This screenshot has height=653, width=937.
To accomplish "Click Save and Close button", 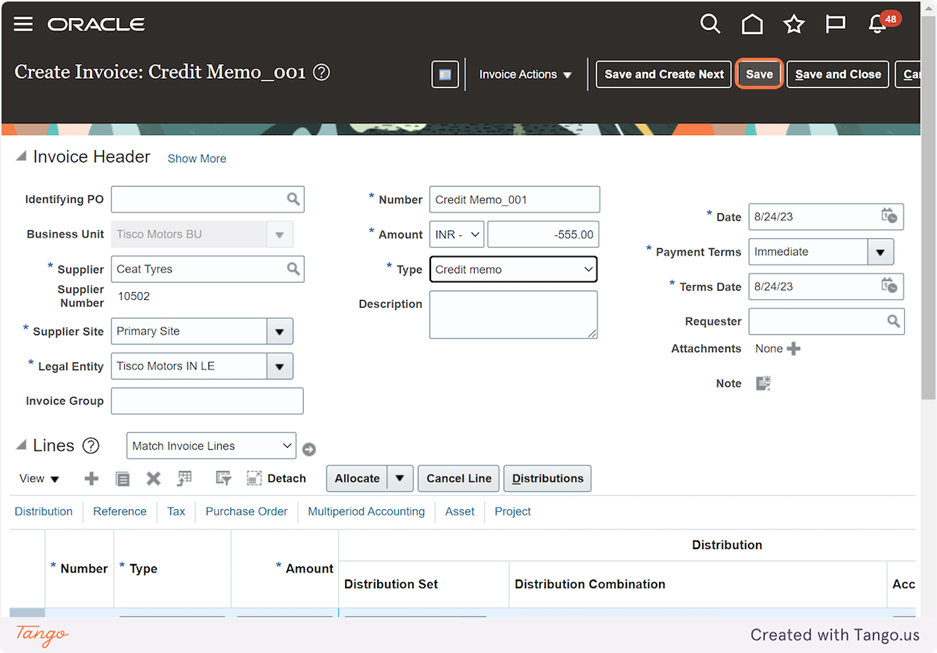I will point(838,74).
